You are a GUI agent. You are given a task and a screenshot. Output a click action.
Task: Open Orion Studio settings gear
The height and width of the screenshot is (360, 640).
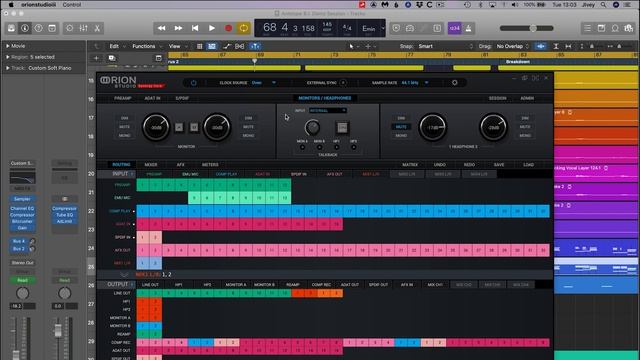(x=455, y=82)
